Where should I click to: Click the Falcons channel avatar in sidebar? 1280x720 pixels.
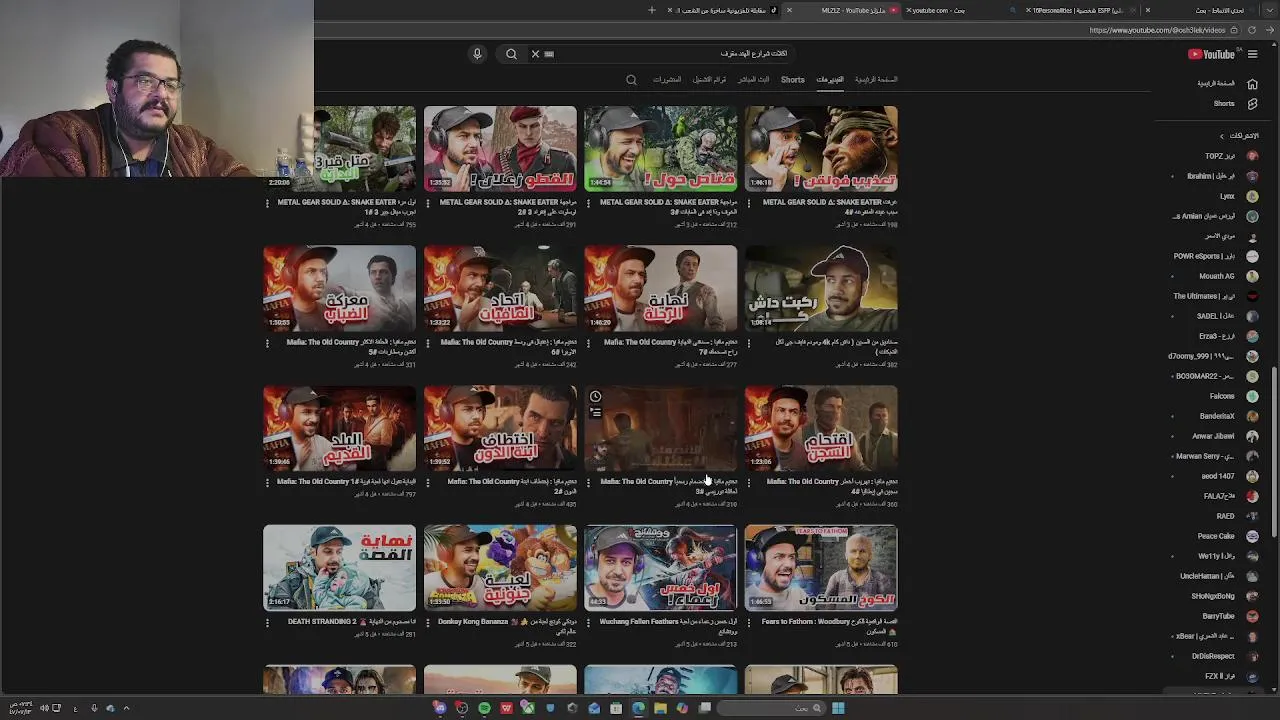pyautogui.click(x=1252, y=396)
